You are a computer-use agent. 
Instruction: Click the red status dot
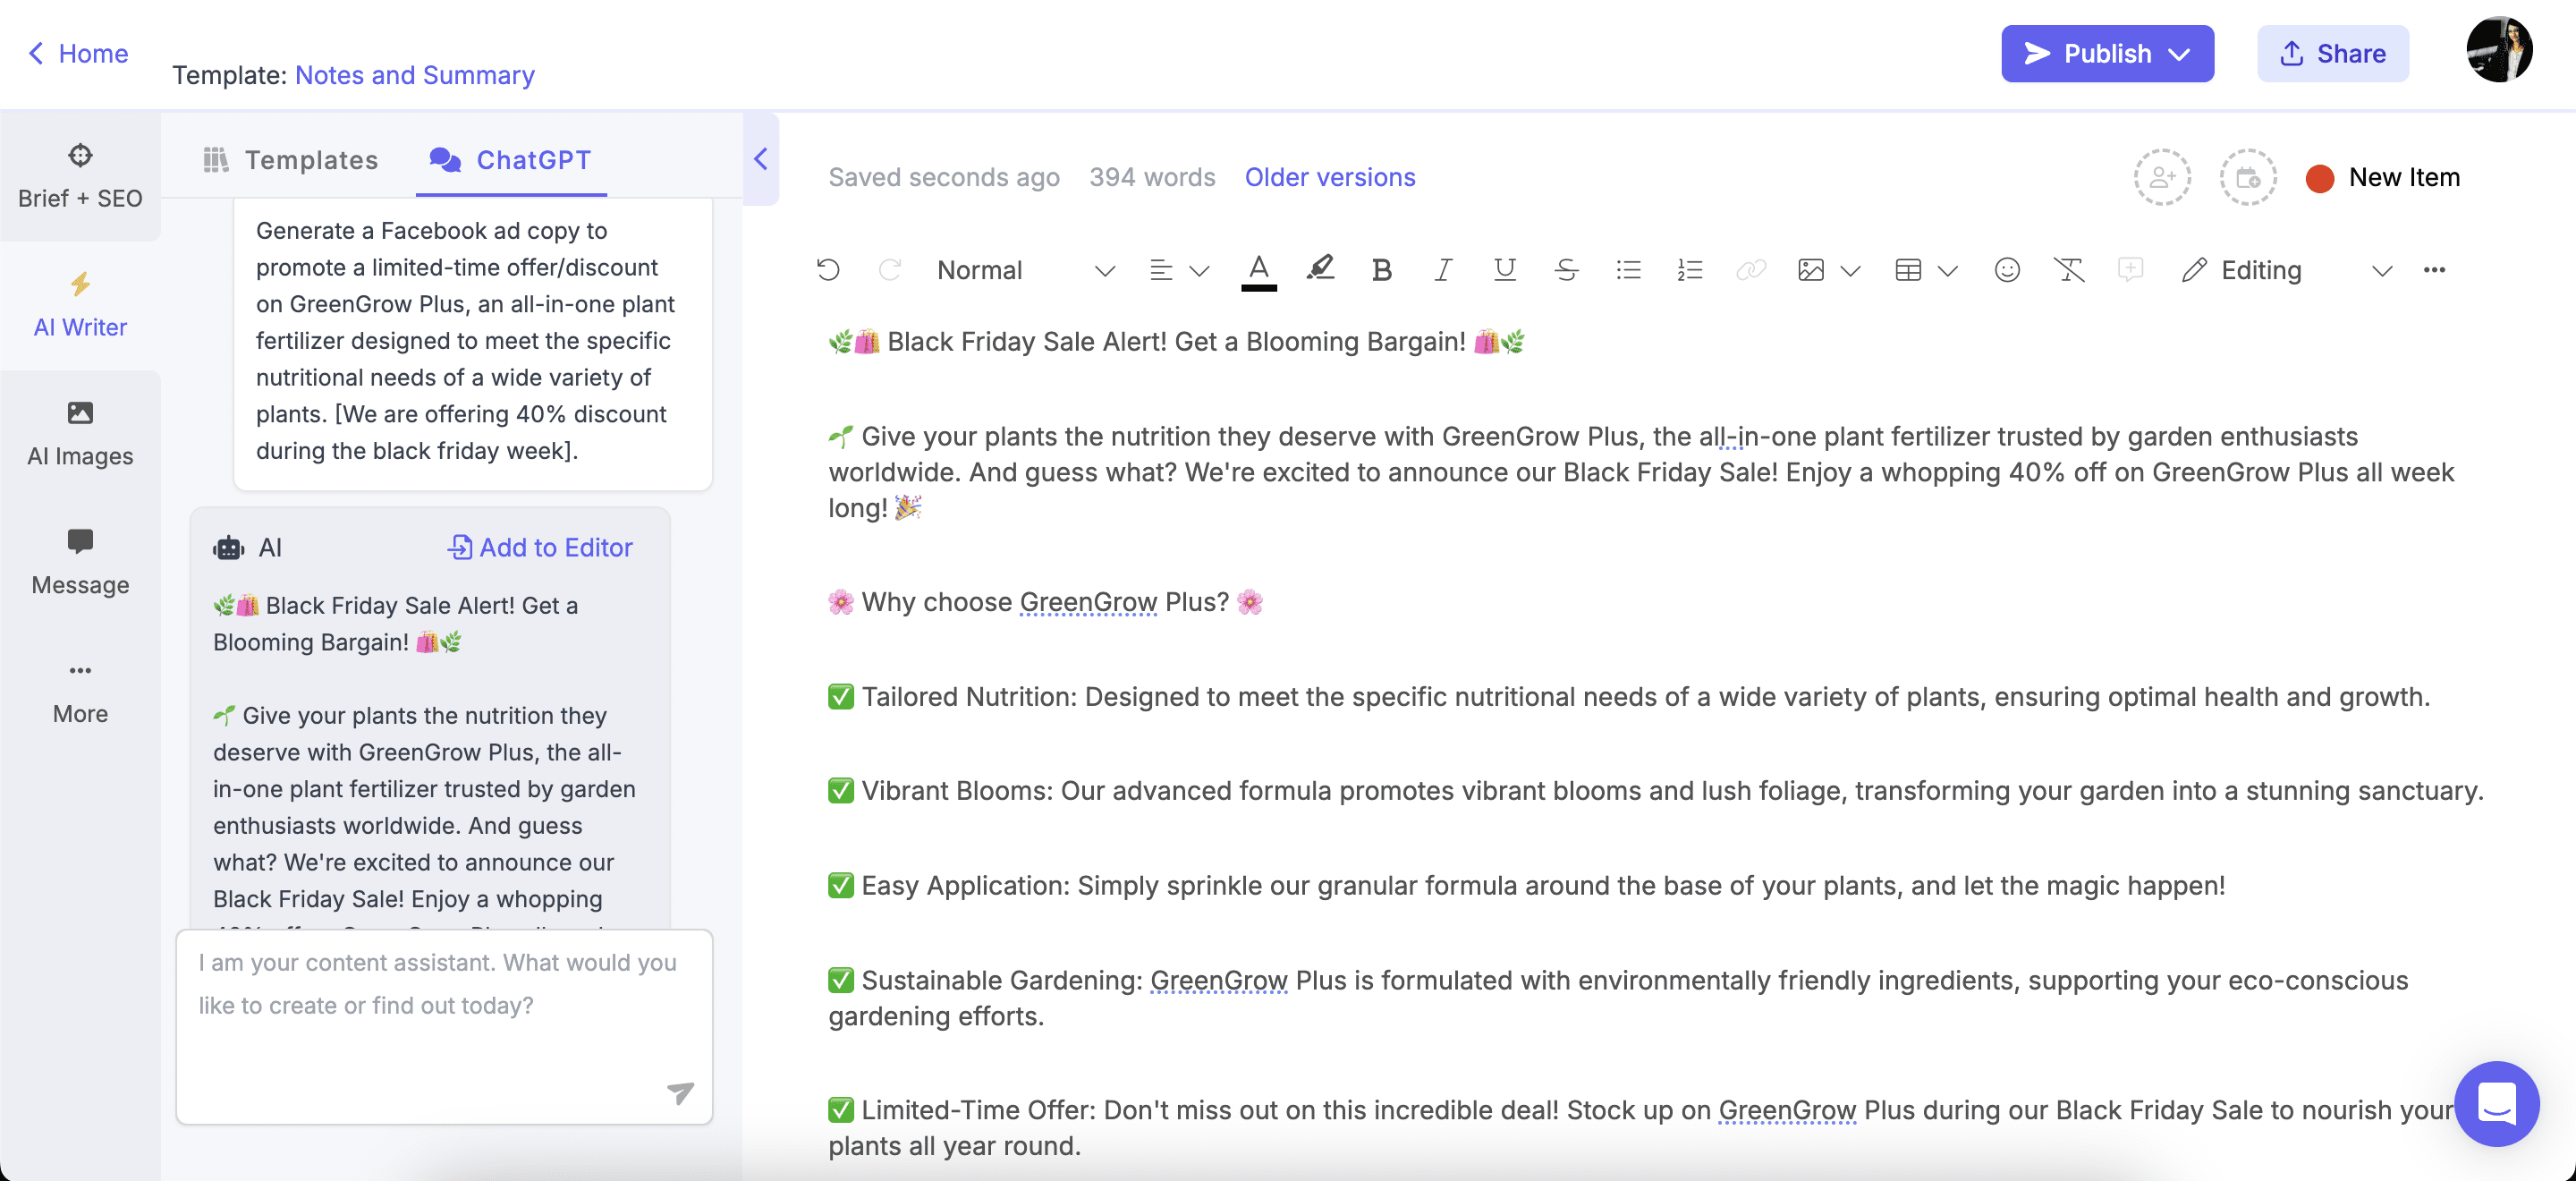tap(2320, 178)
